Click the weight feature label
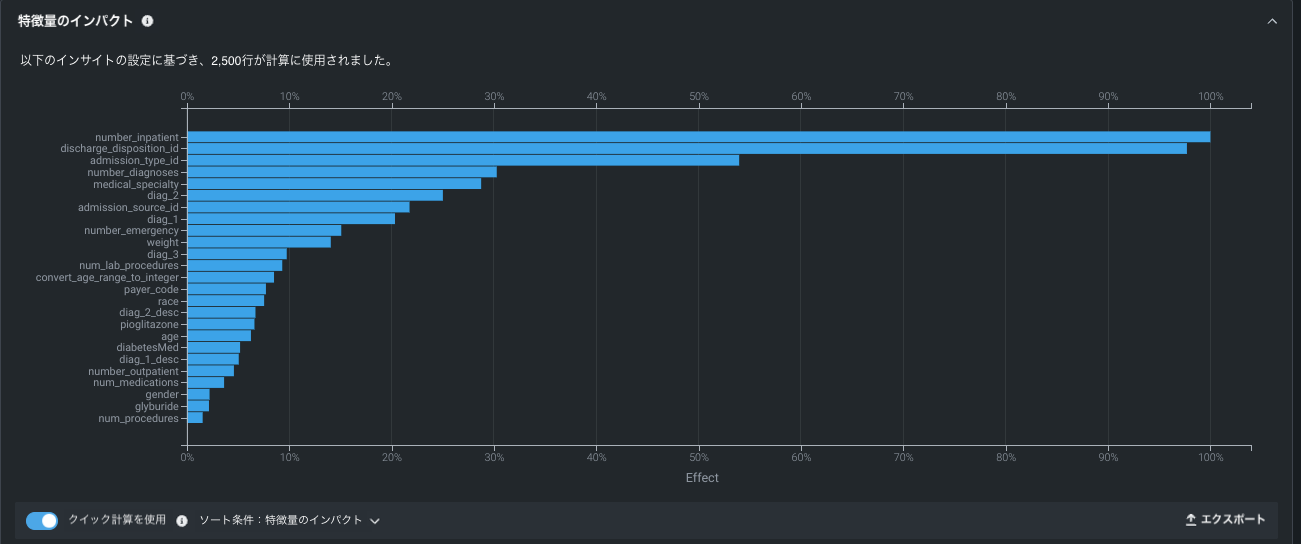 162,242
